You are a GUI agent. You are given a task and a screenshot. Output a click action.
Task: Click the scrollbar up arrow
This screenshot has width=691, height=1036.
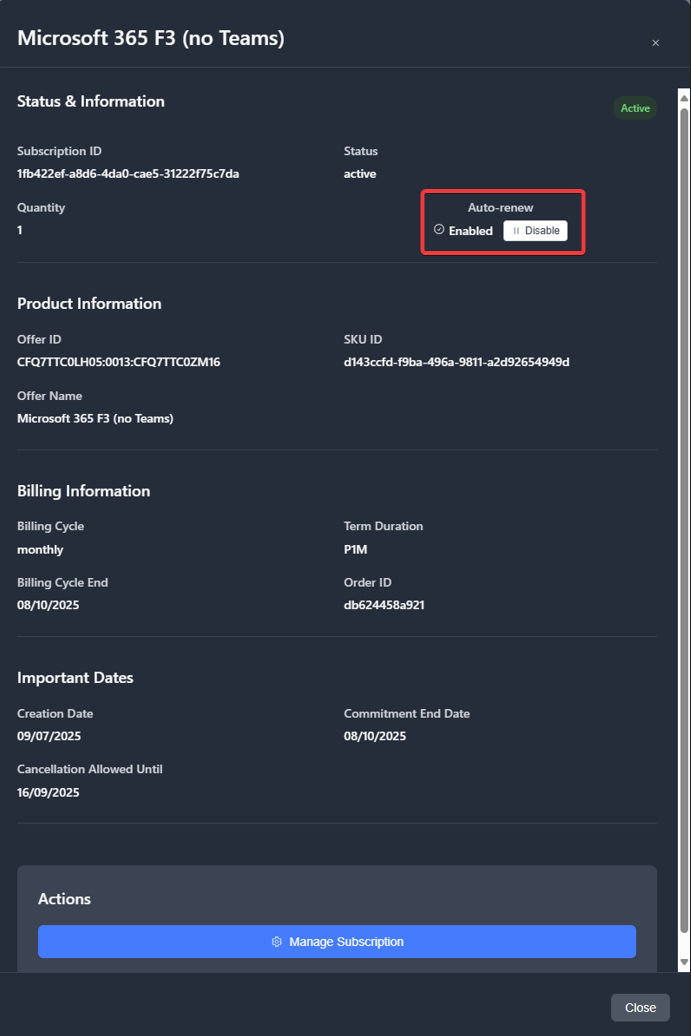click(684, 97)
